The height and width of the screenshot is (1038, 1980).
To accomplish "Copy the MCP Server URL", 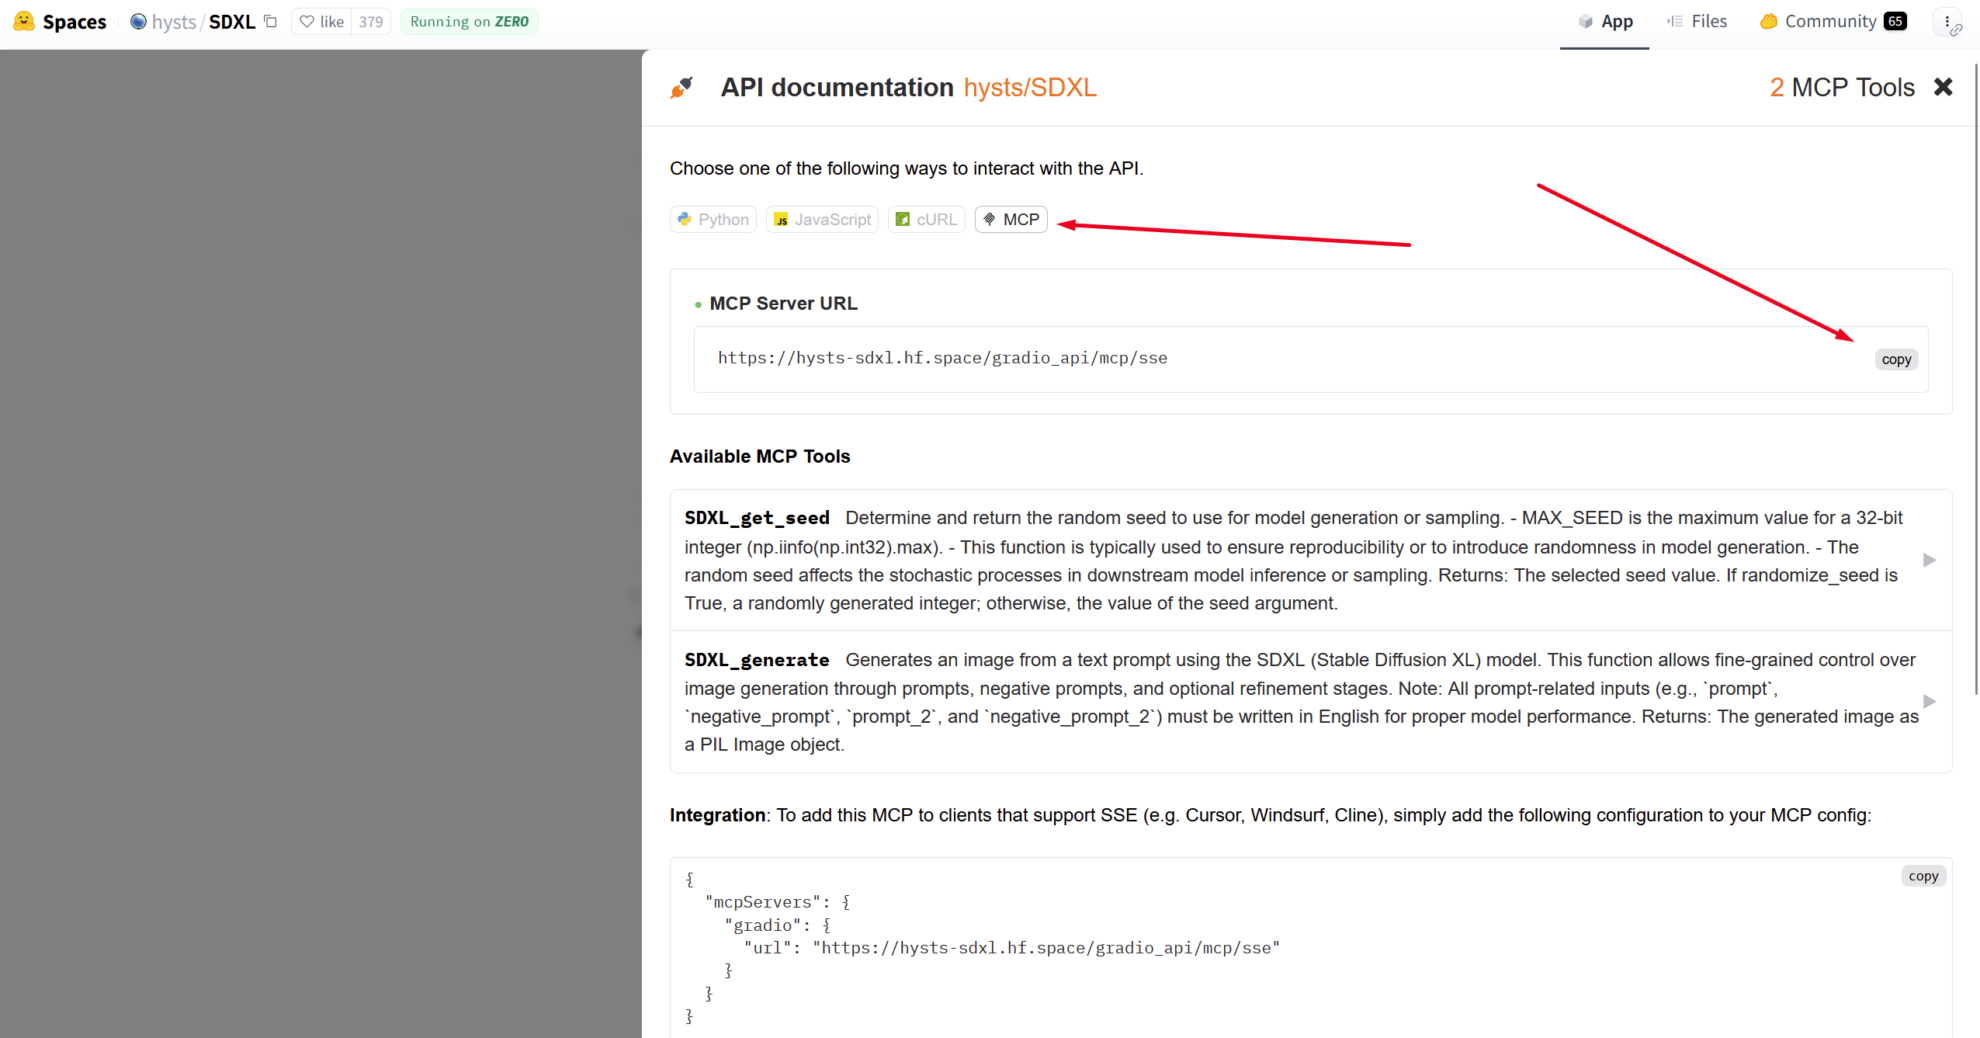I will [1896, 359].
